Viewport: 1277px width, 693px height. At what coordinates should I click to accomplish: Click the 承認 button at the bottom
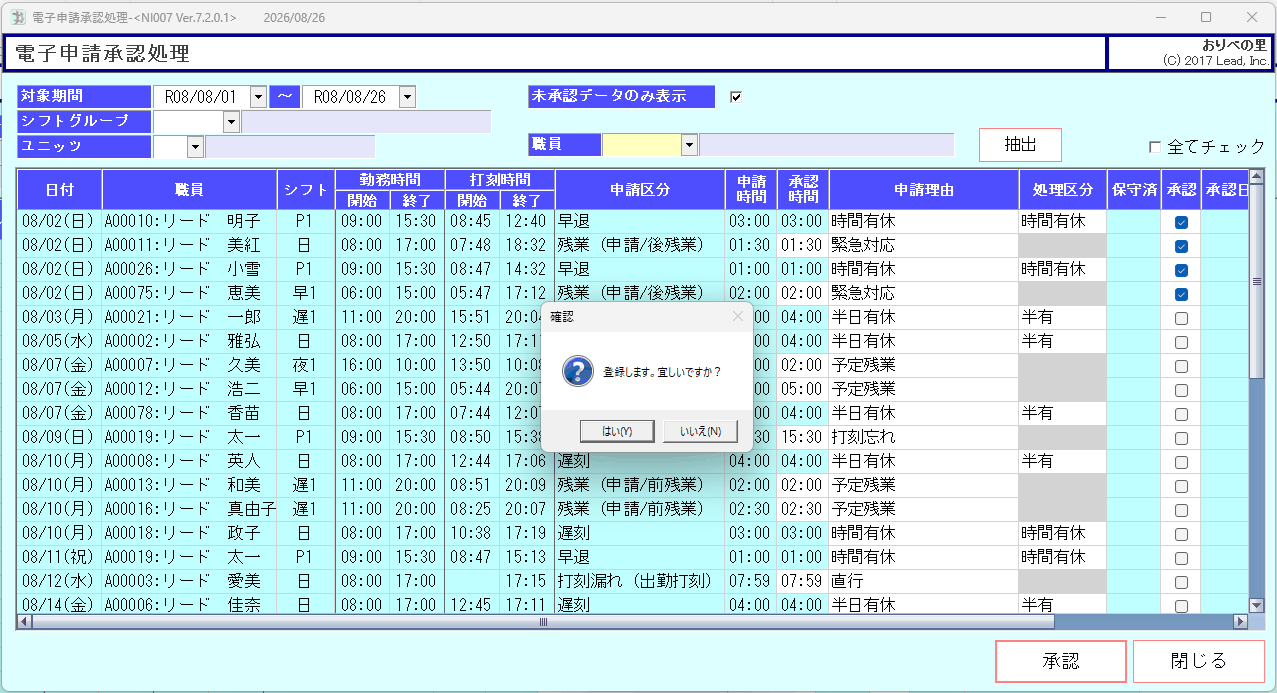(1061, 661)
